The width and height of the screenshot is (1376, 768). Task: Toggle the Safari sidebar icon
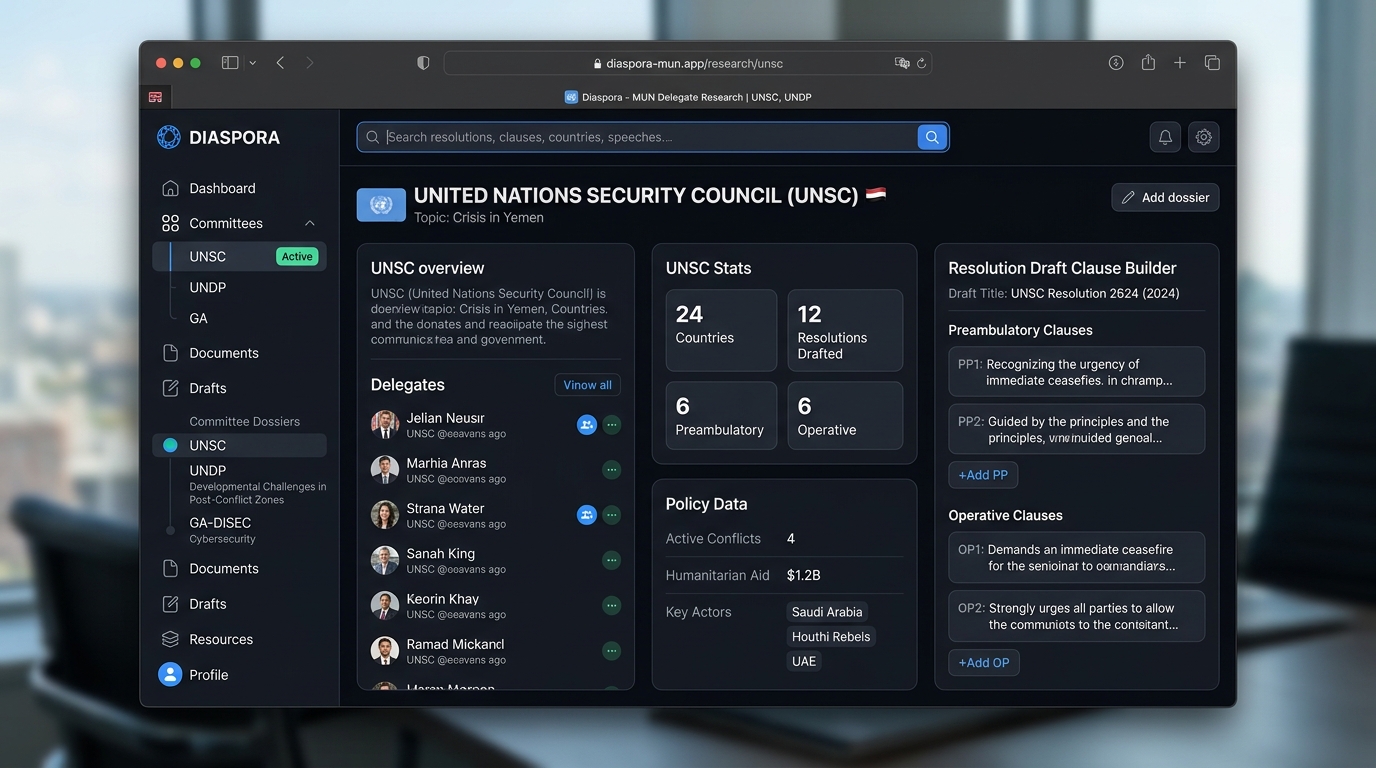[230, 63]
